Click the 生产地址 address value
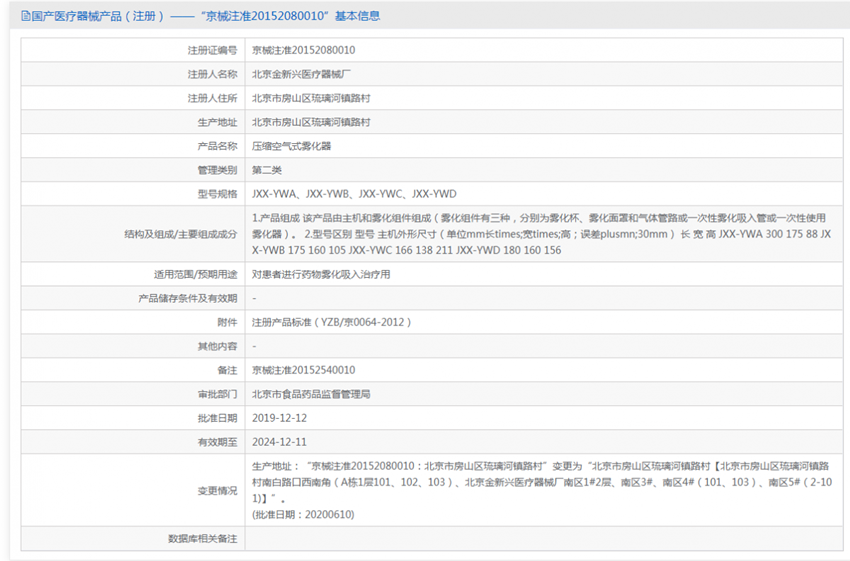This screenshot has width=850, height=561. point(311,122)
